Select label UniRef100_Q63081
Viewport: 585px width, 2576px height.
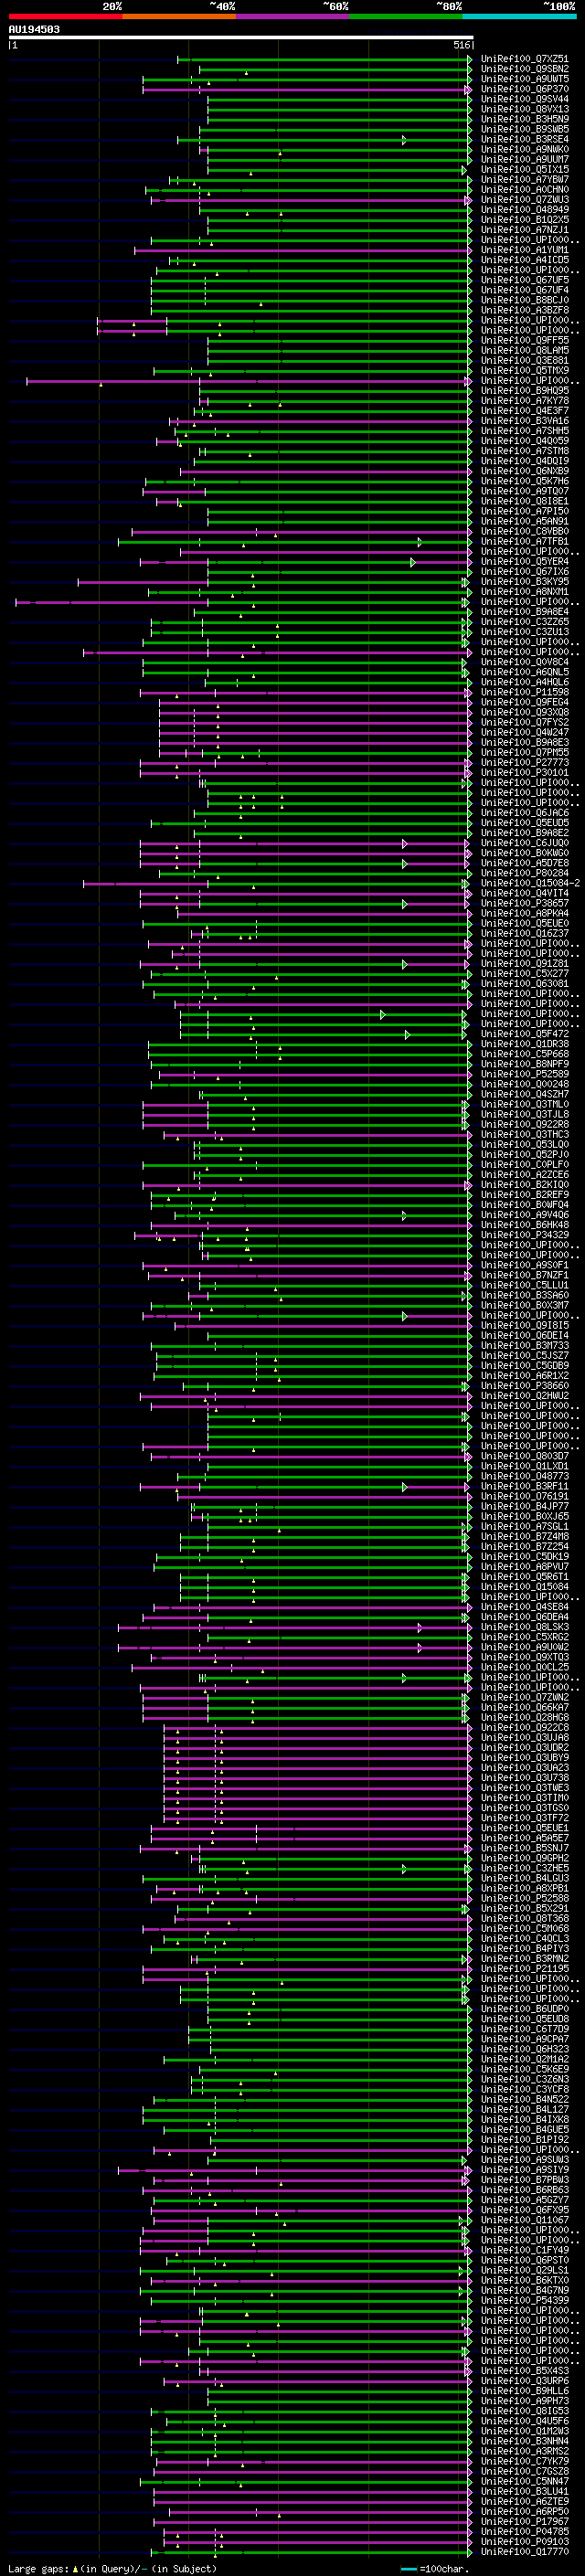tap(525, 983)
